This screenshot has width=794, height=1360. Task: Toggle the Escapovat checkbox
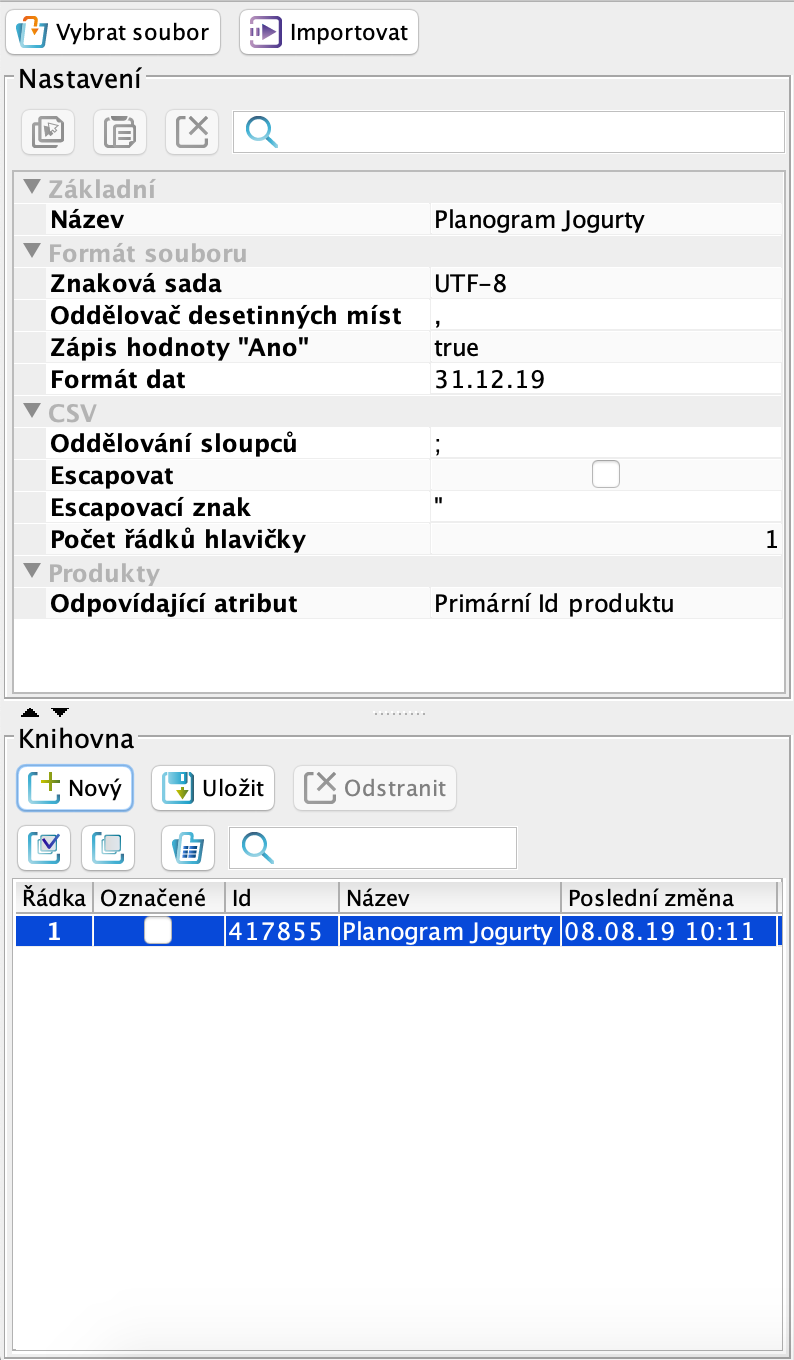pos(605,475)
